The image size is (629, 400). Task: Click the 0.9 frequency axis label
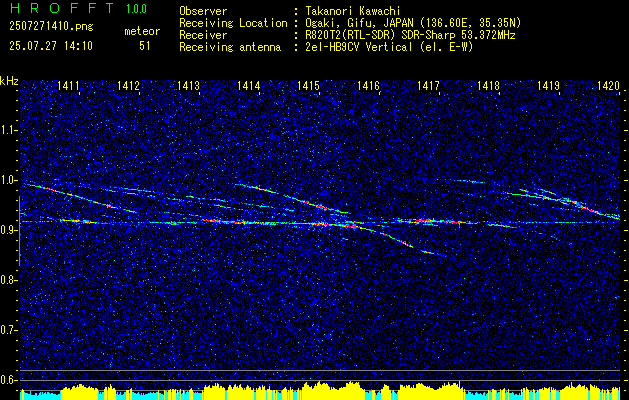tap(8, 230)
